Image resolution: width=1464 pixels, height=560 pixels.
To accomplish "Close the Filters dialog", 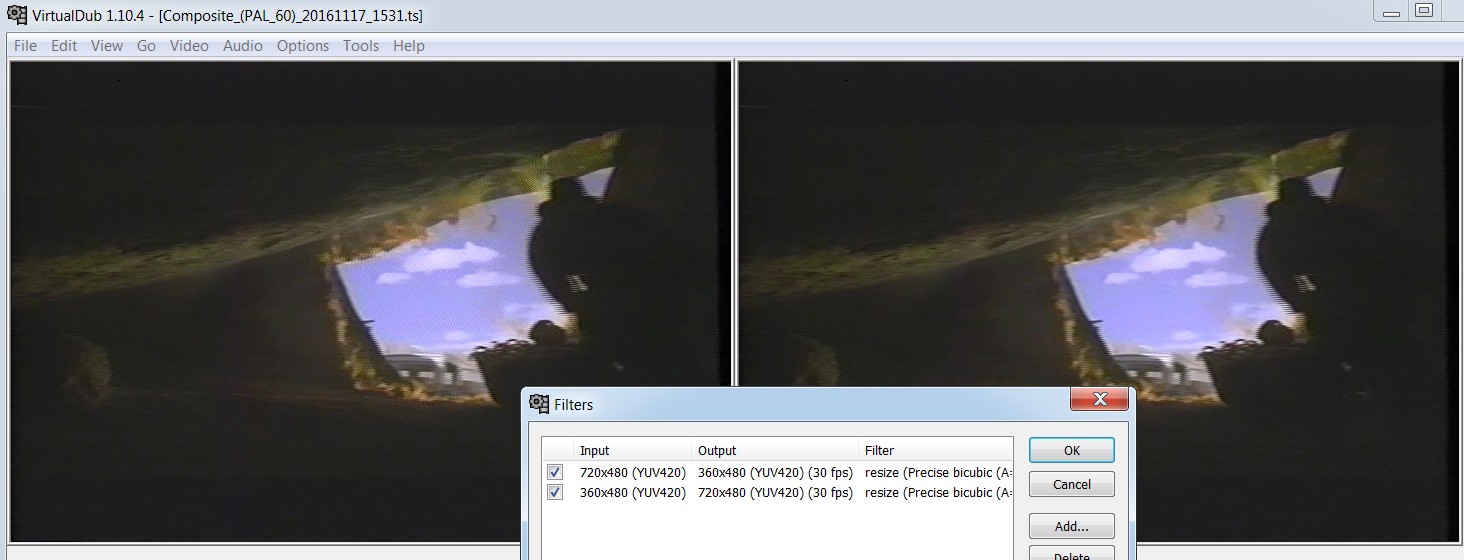I will pyautogui.click(x=1099, y=399).
